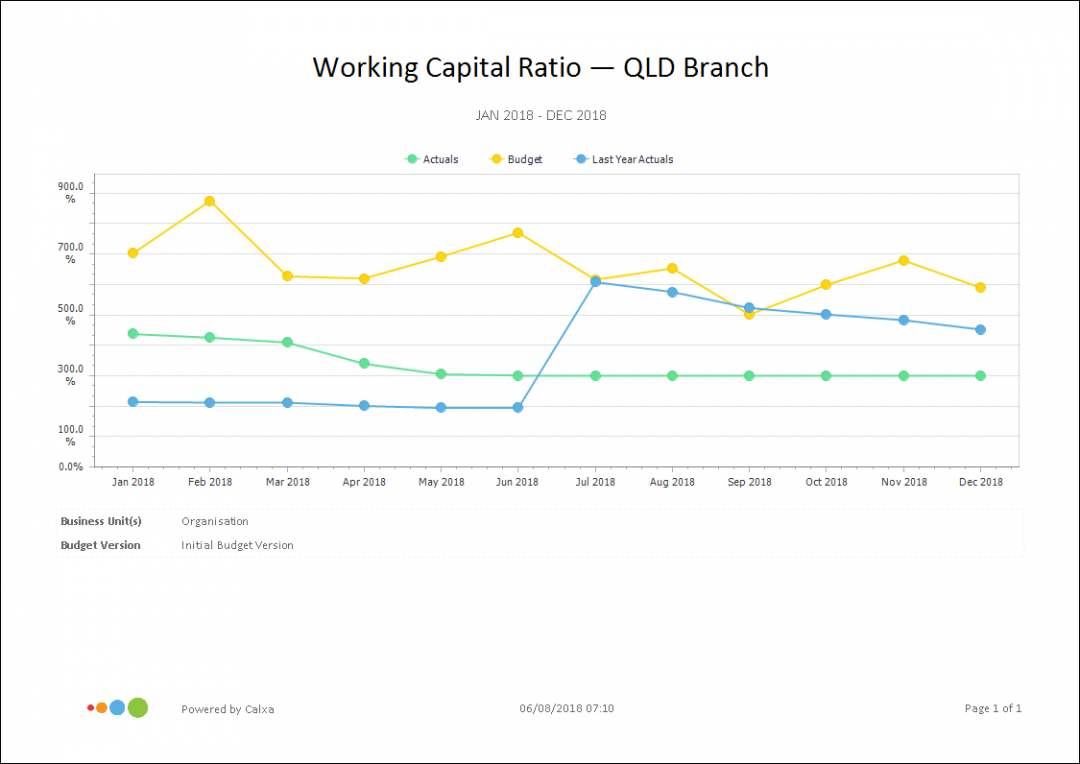
Task: Select Actuals data point for Apr 2018
Action: [364, 363]
